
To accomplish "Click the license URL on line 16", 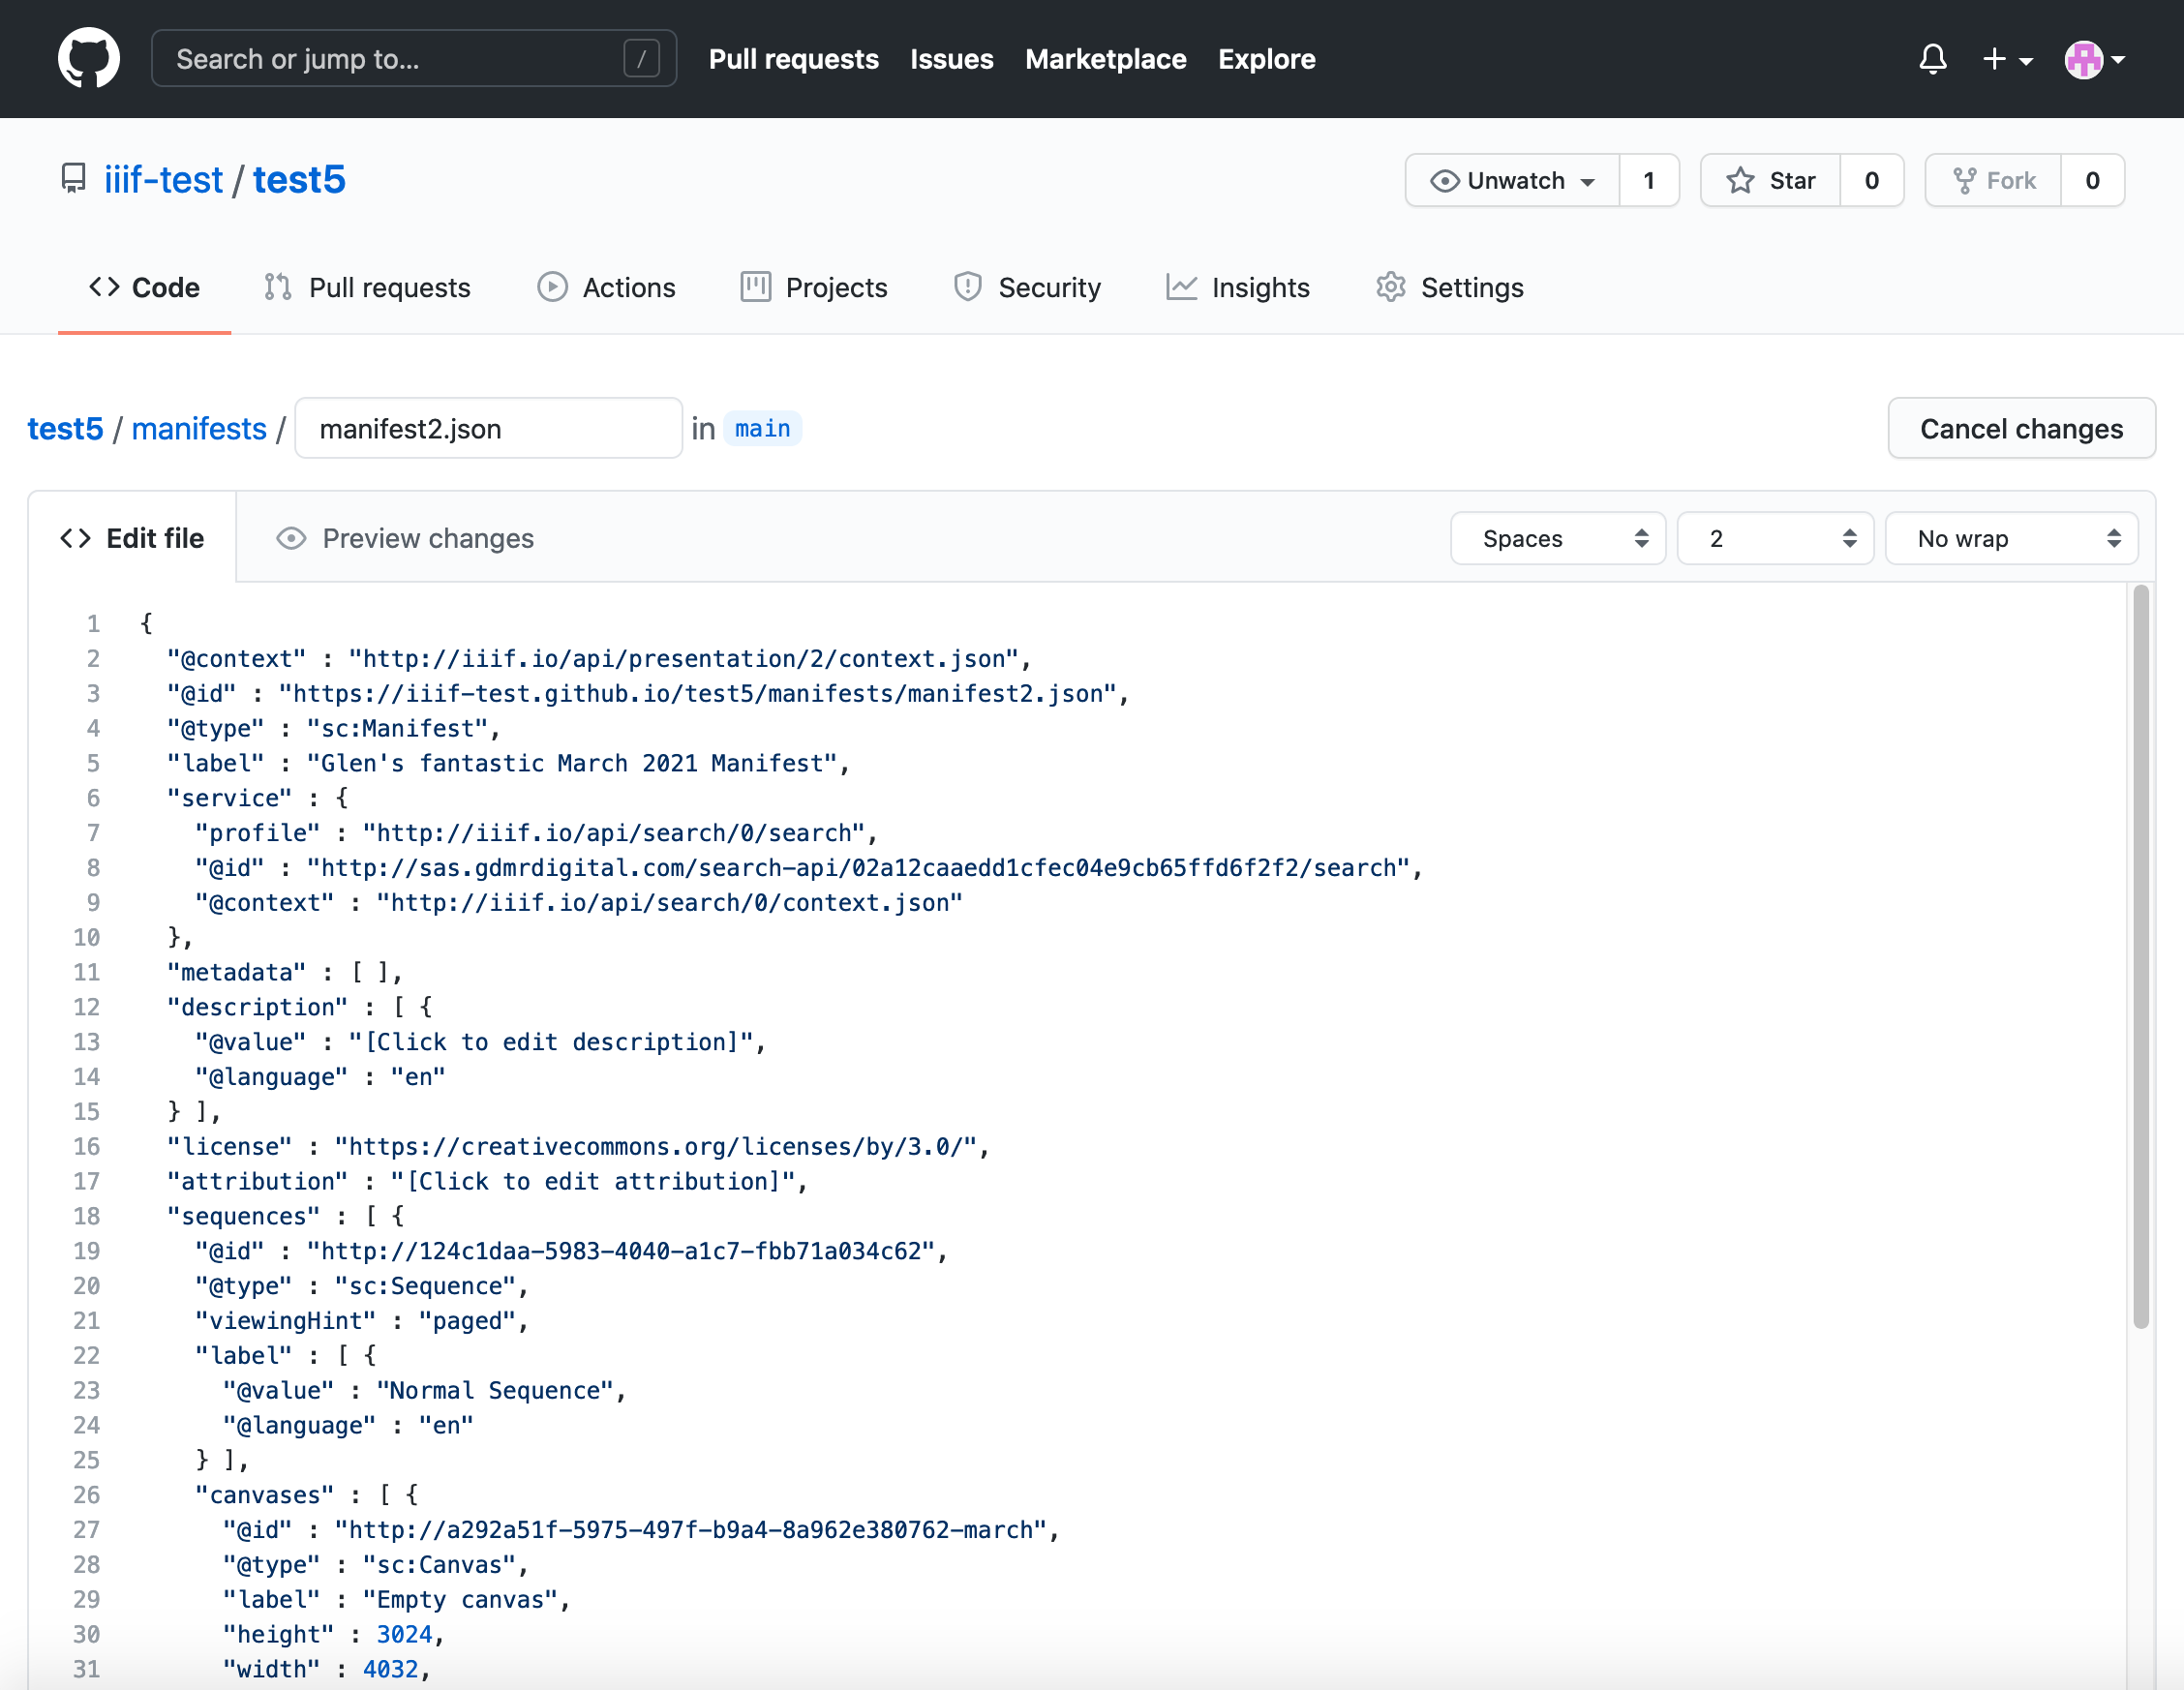I will [x=655, y=1147].
